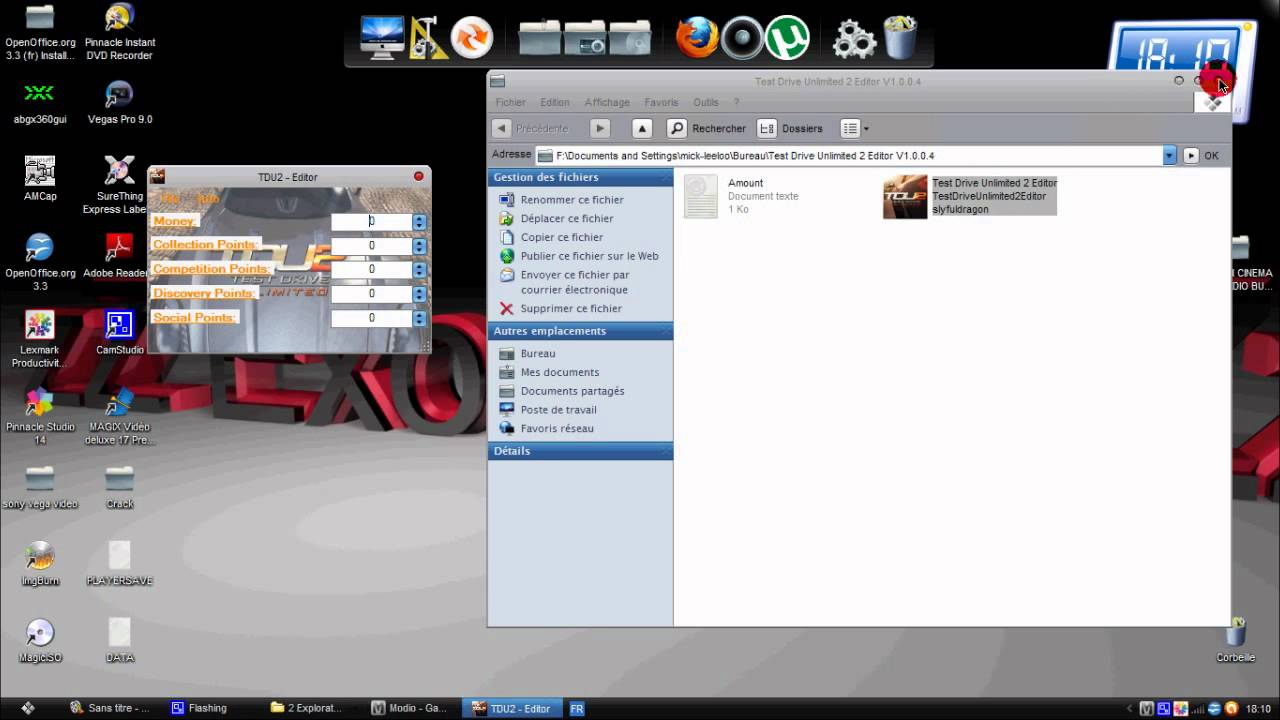
Task: Click the Competition Points spinner arrows
Action: click(x=419, y=270)
